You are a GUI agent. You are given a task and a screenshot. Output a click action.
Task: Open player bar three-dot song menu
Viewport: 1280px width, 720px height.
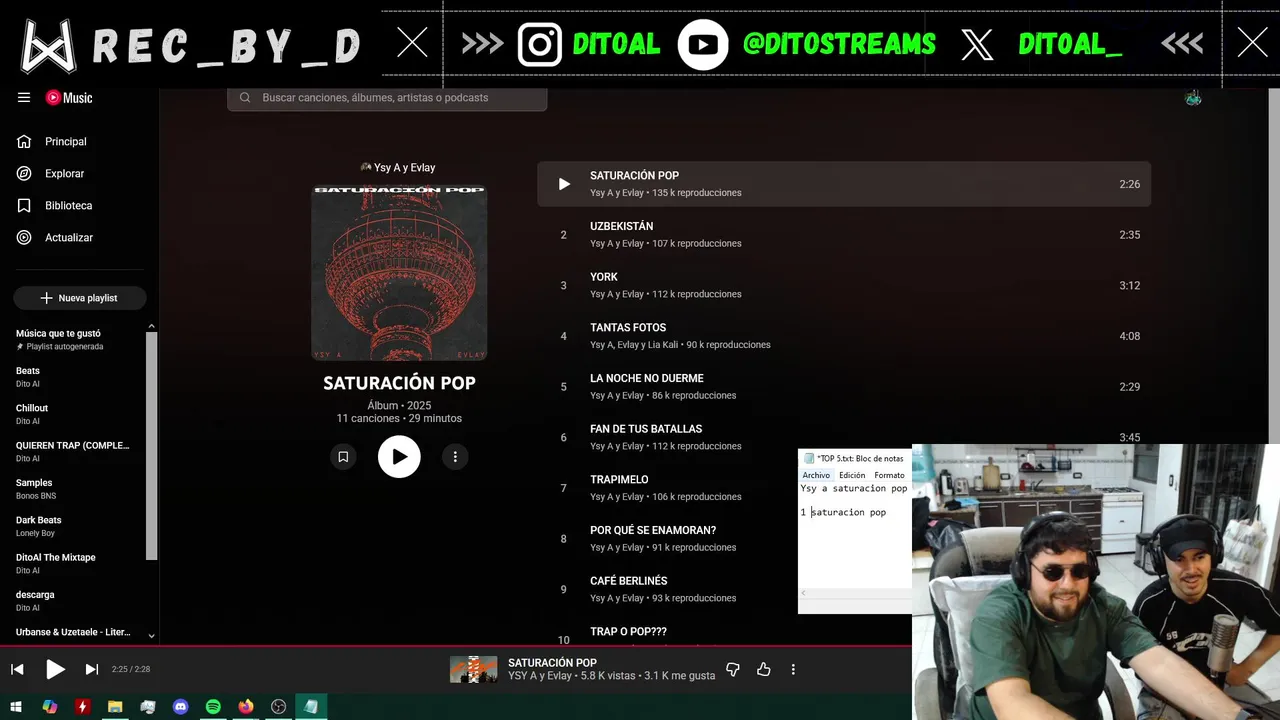(x=793, y=669)
